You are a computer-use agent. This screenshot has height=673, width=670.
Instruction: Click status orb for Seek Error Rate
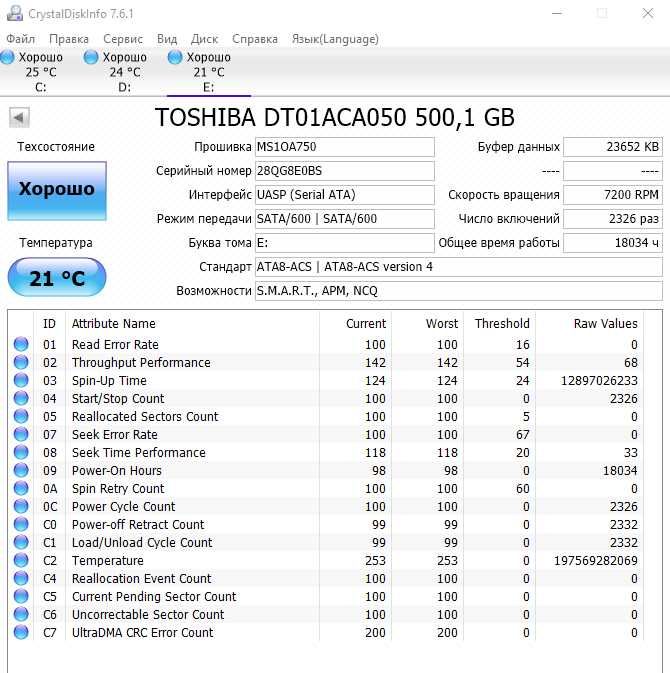[x=21, y=434]
